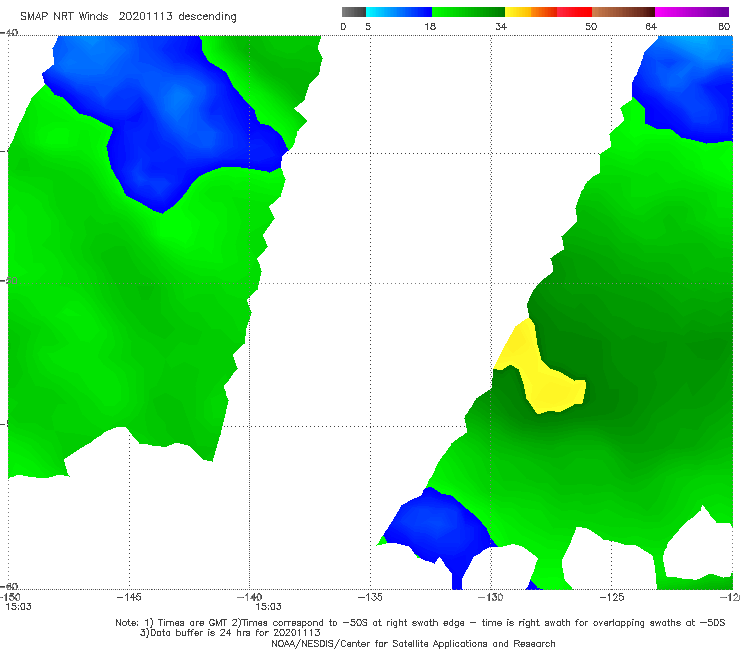Screen dimensions: 740x650
Task: Click the color bar label "50"
Action: pos(591,27)
